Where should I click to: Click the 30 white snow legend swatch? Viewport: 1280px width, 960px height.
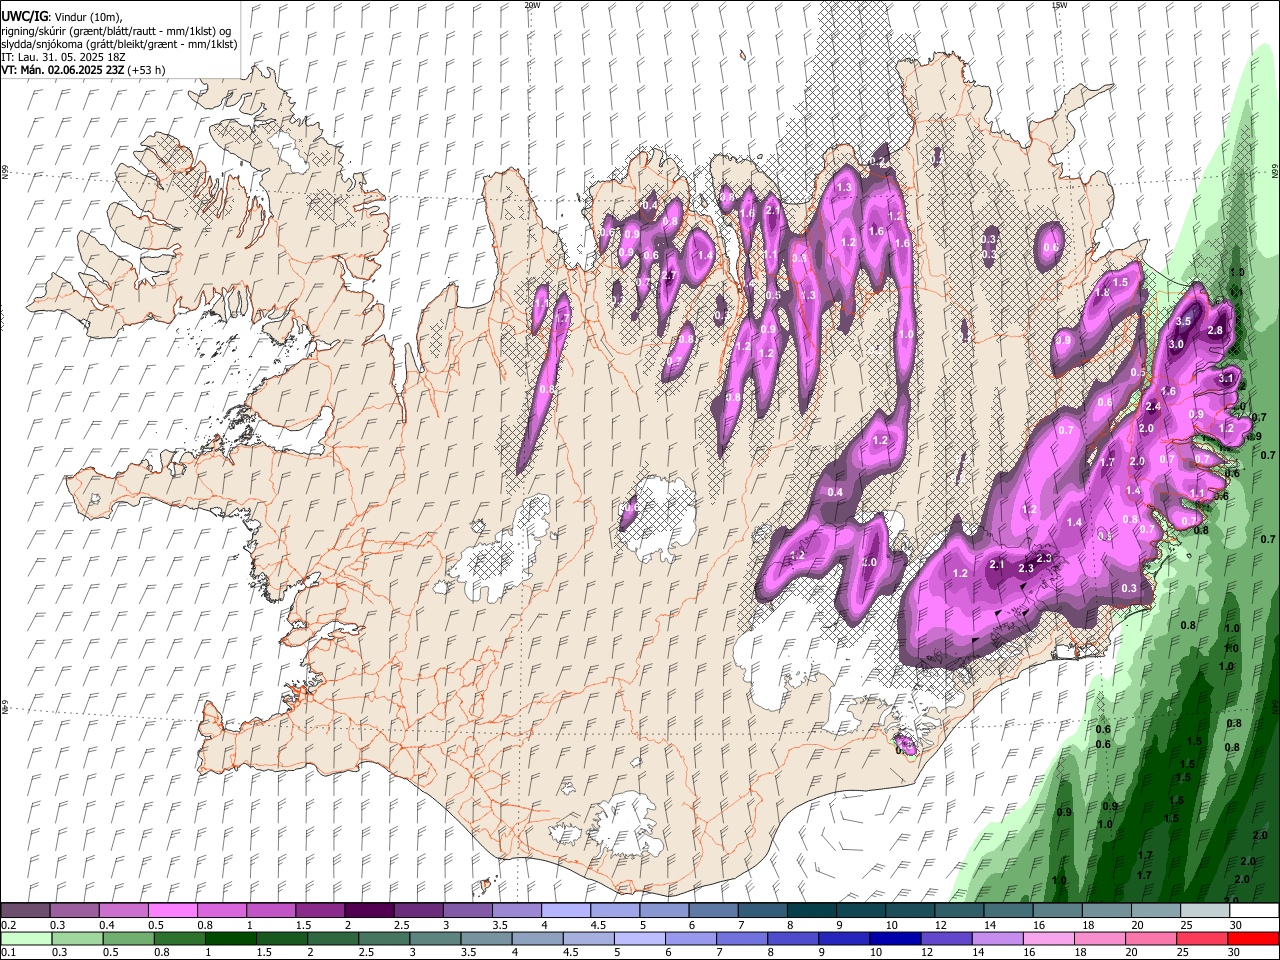click(1252, 911)
